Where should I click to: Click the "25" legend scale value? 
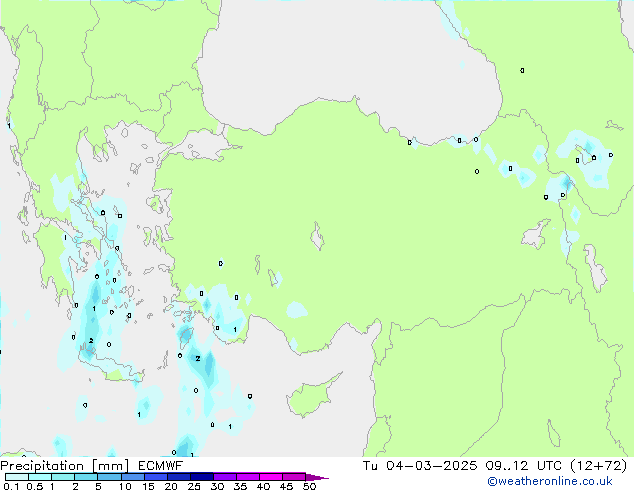[x=194, y=486]
